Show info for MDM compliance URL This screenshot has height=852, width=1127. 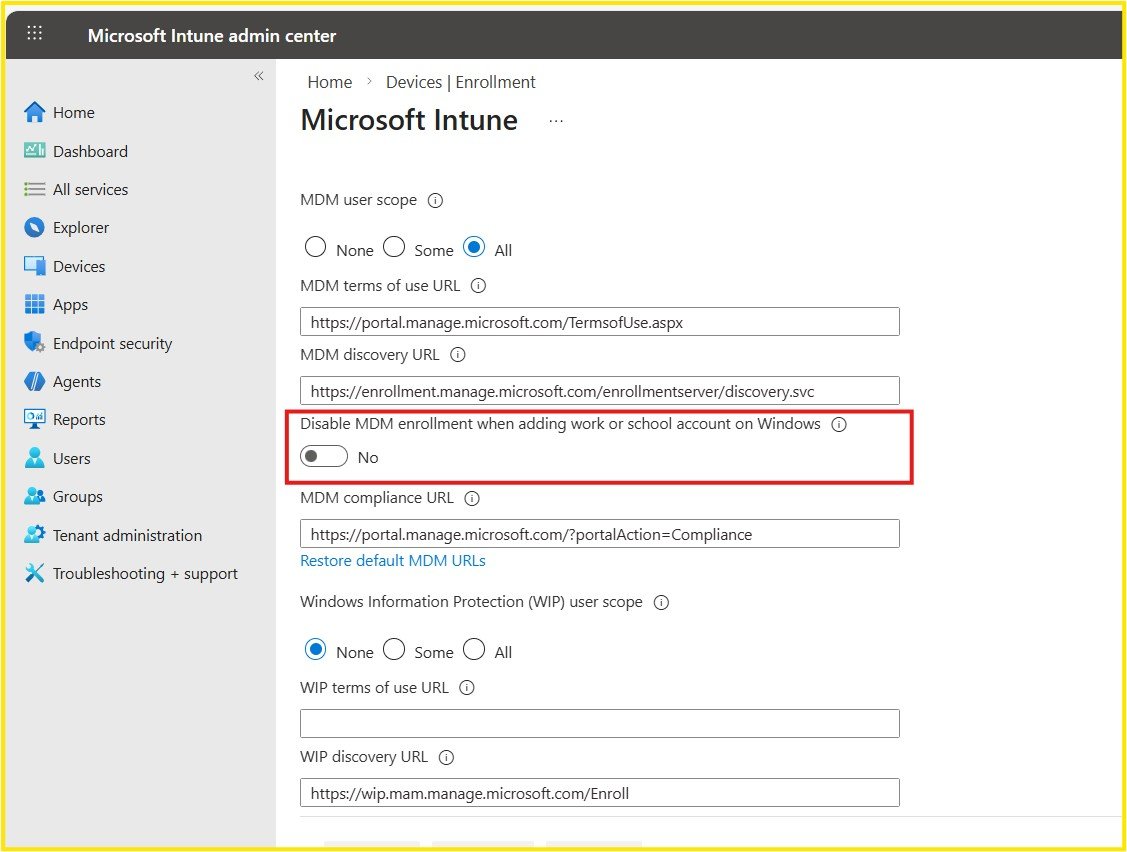click(x=472, y=498)
